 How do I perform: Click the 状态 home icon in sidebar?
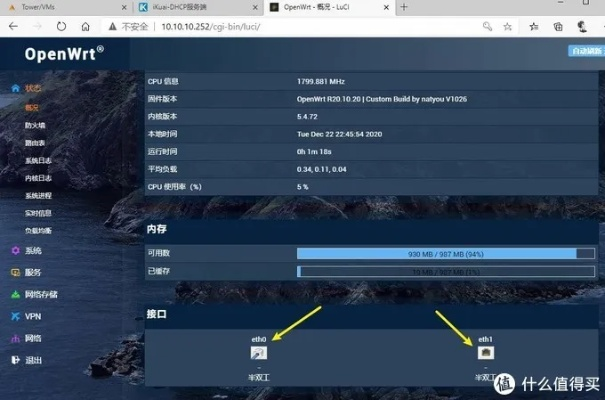(x=15, y=88)
